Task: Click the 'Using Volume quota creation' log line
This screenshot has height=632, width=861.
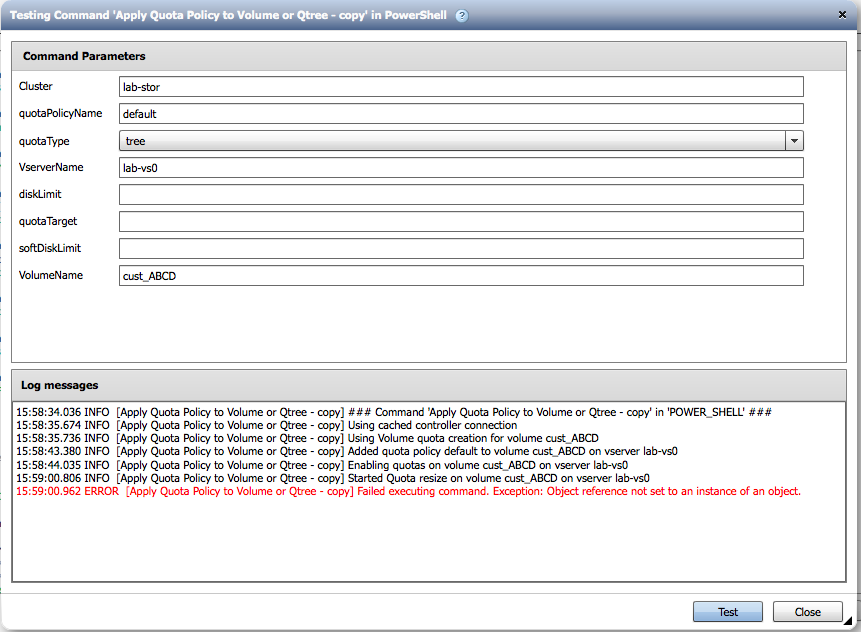Action: 308,438
